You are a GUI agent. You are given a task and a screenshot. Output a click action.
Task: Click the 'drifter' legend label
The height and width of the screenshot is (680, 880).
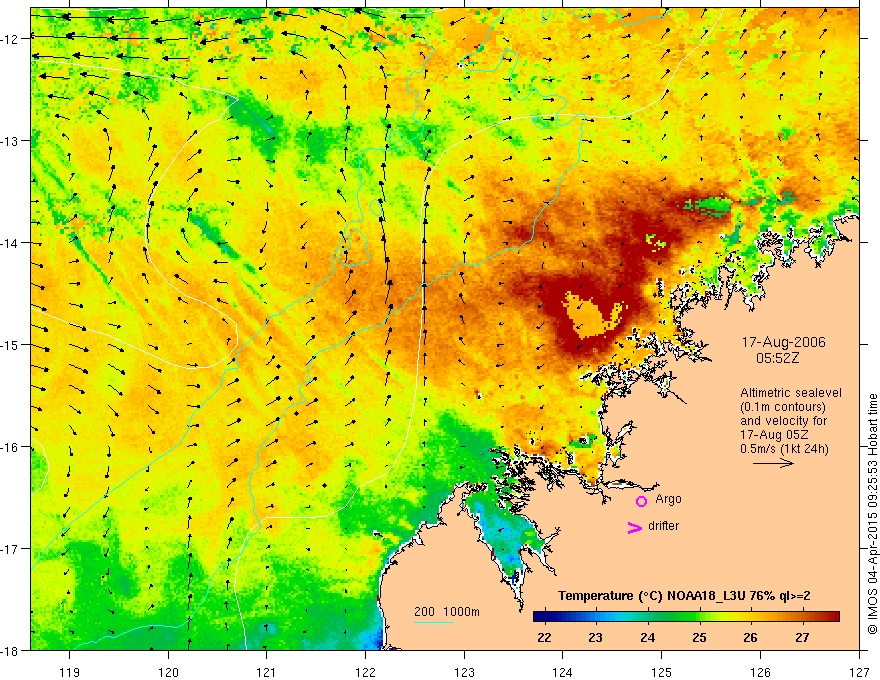coord(663,526)
